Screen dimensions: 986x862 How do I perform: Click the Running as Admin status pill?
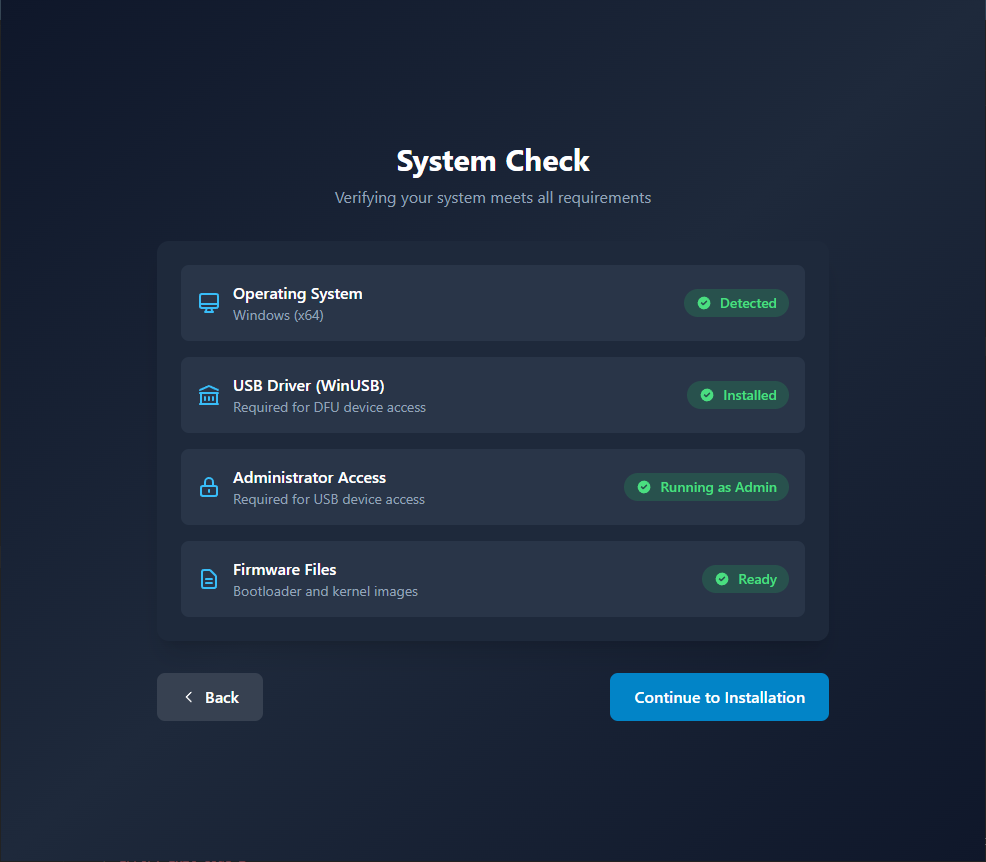click(x=706, y=487)
